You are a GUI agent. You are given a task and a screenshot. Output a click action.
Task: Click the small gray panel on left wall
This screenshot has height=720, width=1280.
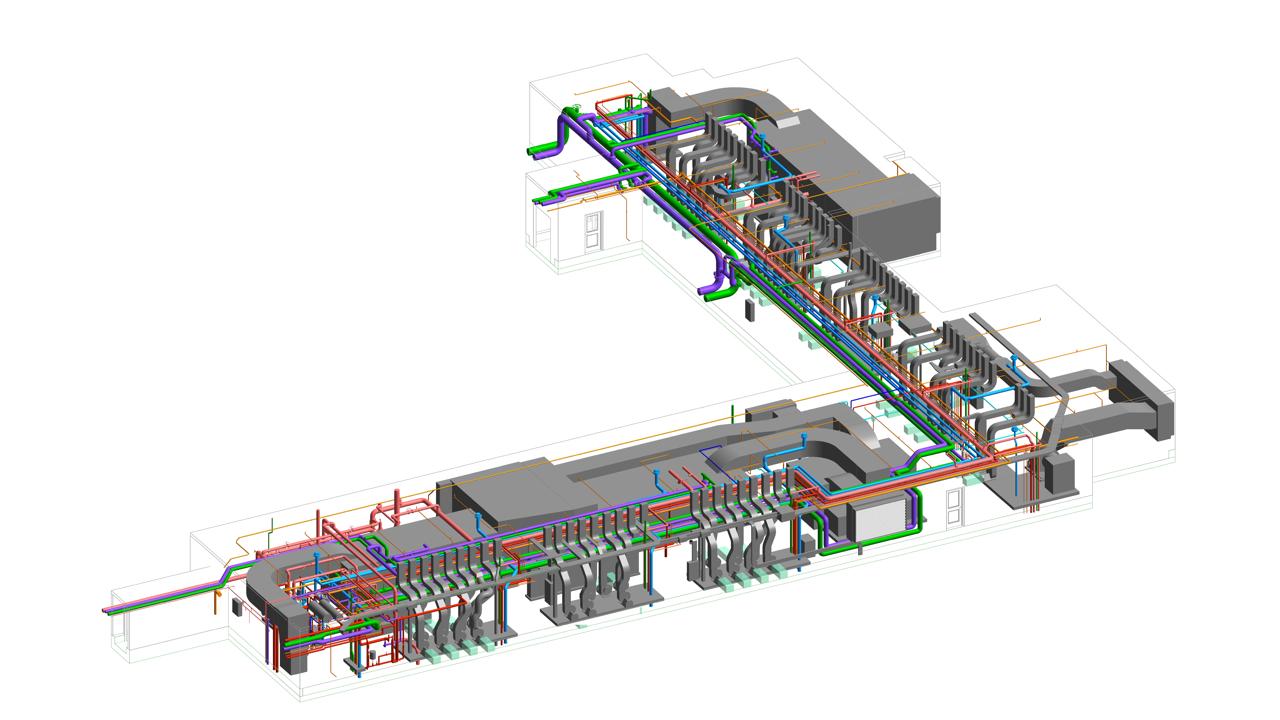[x=237, y=607]
